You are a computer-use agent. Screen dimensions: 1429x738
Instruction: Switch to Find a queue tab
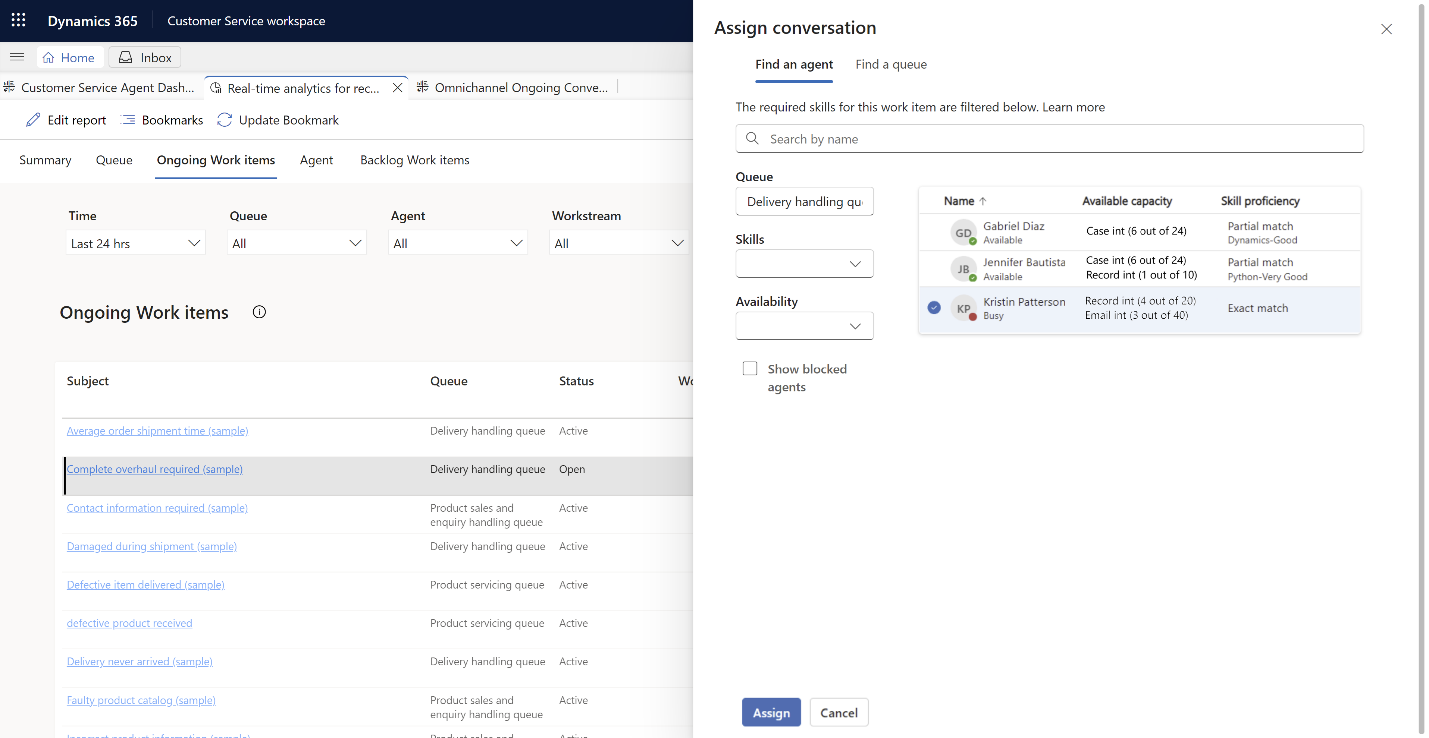click(891, 64)
